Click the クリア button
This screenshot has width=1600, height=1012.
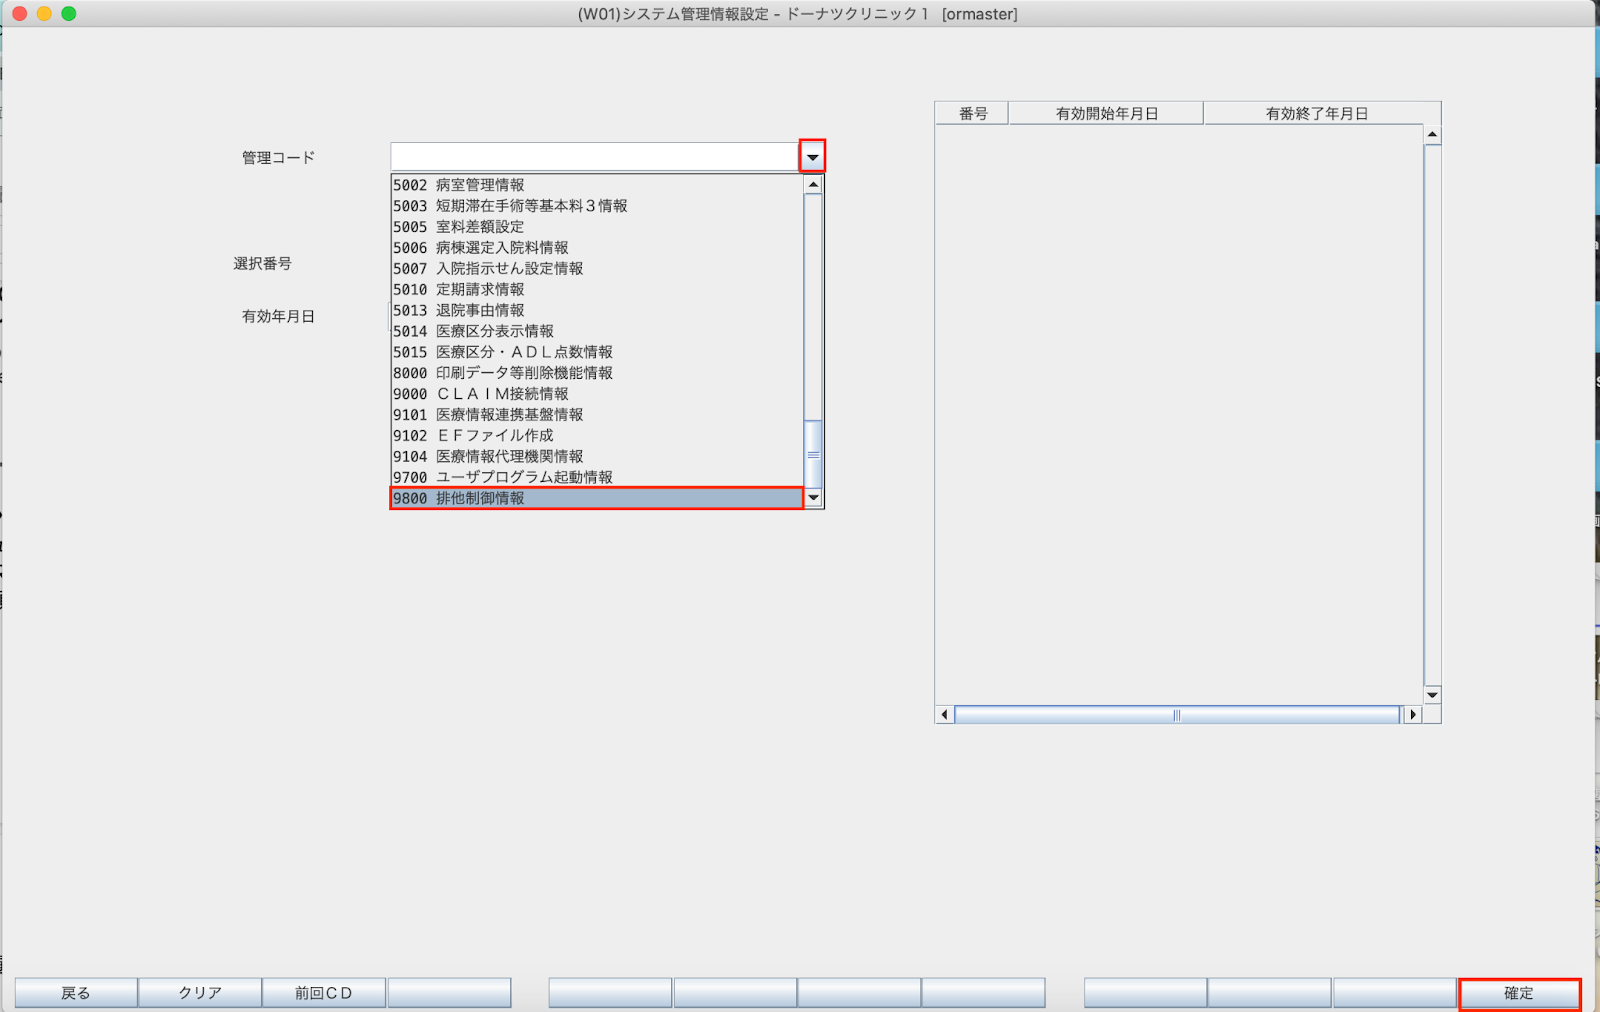pyautogui.click(x=200, y=993)
